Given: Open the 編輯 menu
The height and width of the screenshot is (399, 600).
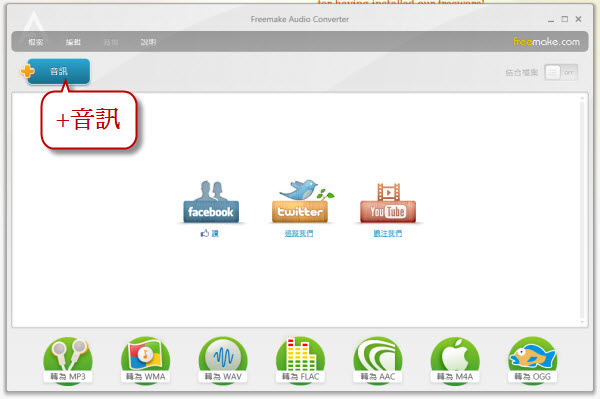Looking at the screenshot, I should [x=73, y=42].
